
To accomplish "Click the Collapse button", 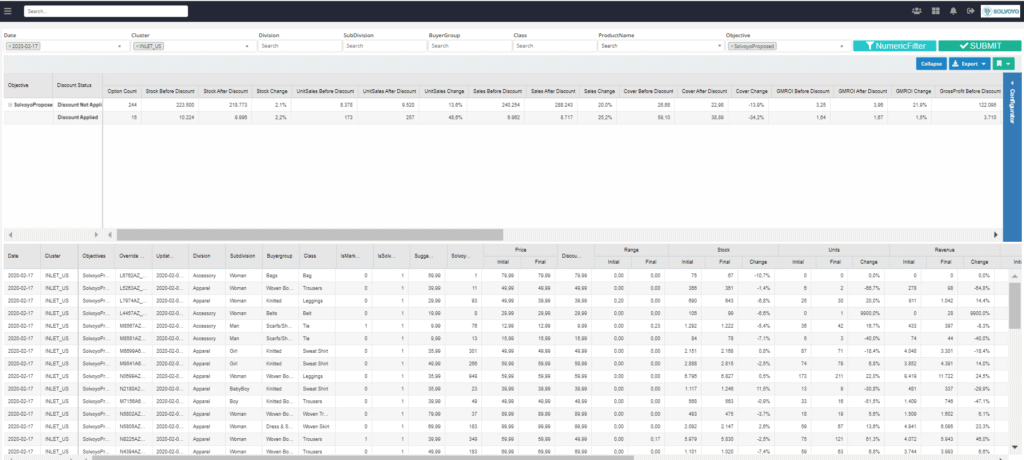I will (x=931, y=63).
